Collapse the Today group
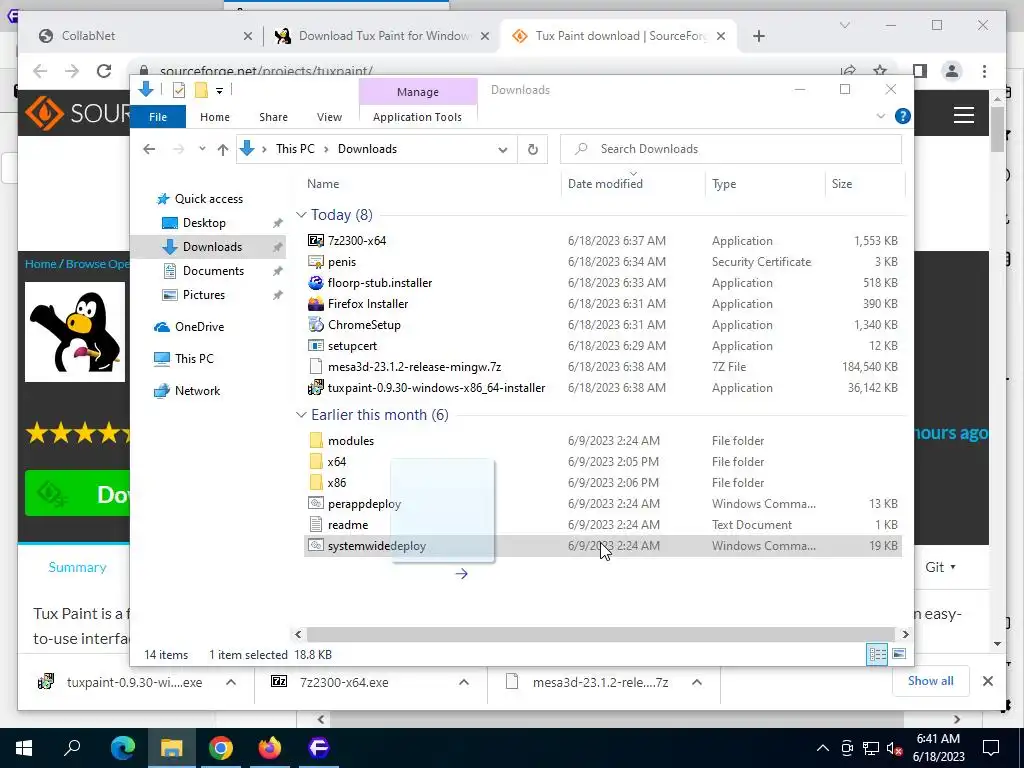Image resolution: width=1024 pixels, height=768 pixels. coord(301,215)
